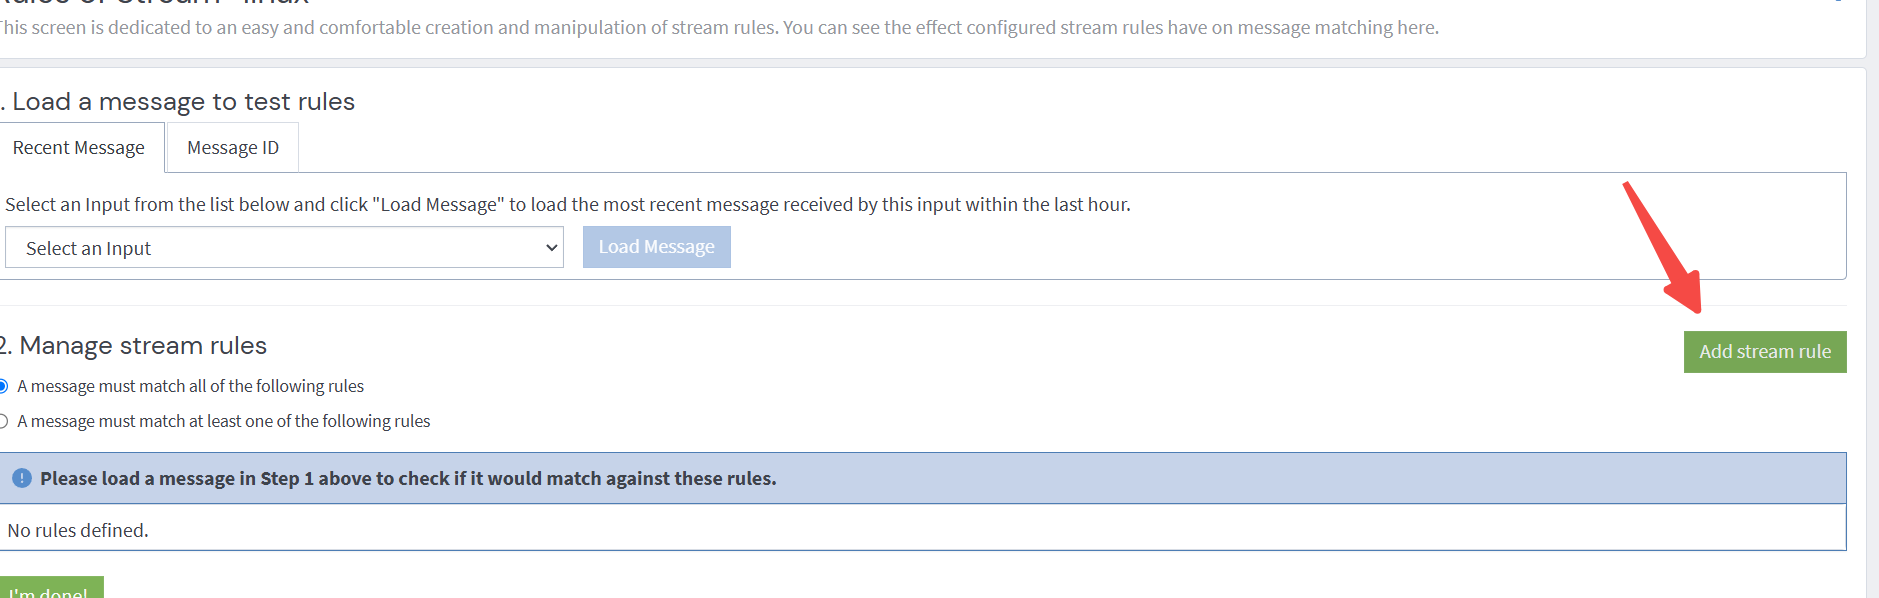The image size is (1879, 598).
Task: Click the 'Load a message to test rules' heading
Action: (178, 102)
